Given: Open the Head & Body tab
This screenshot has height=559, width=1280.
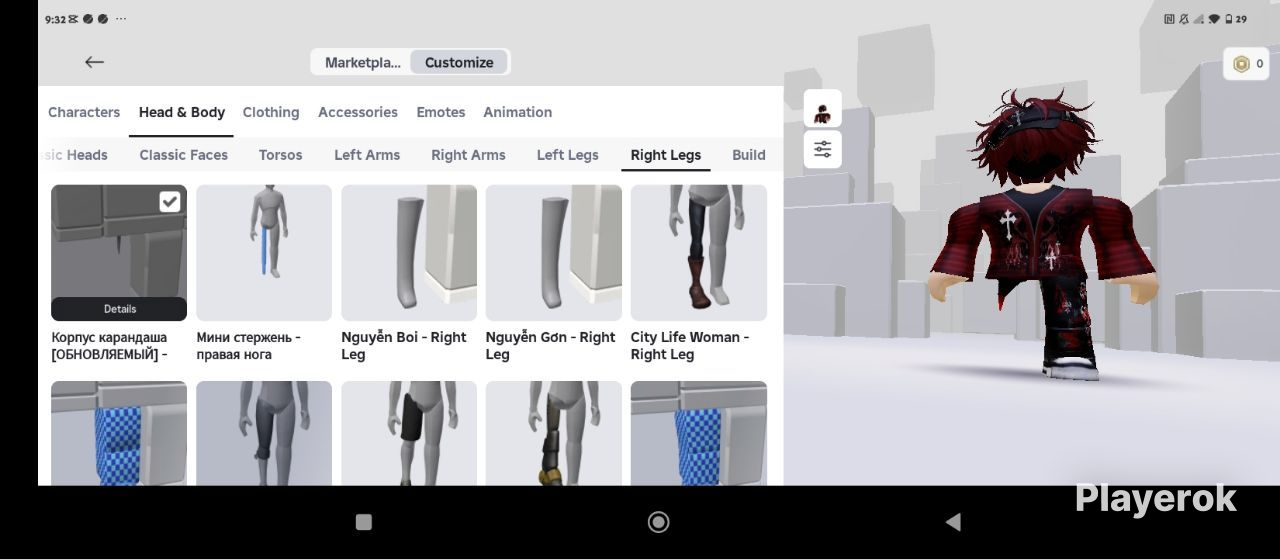Looking at the screenshot, I should [x=182, y=112].
